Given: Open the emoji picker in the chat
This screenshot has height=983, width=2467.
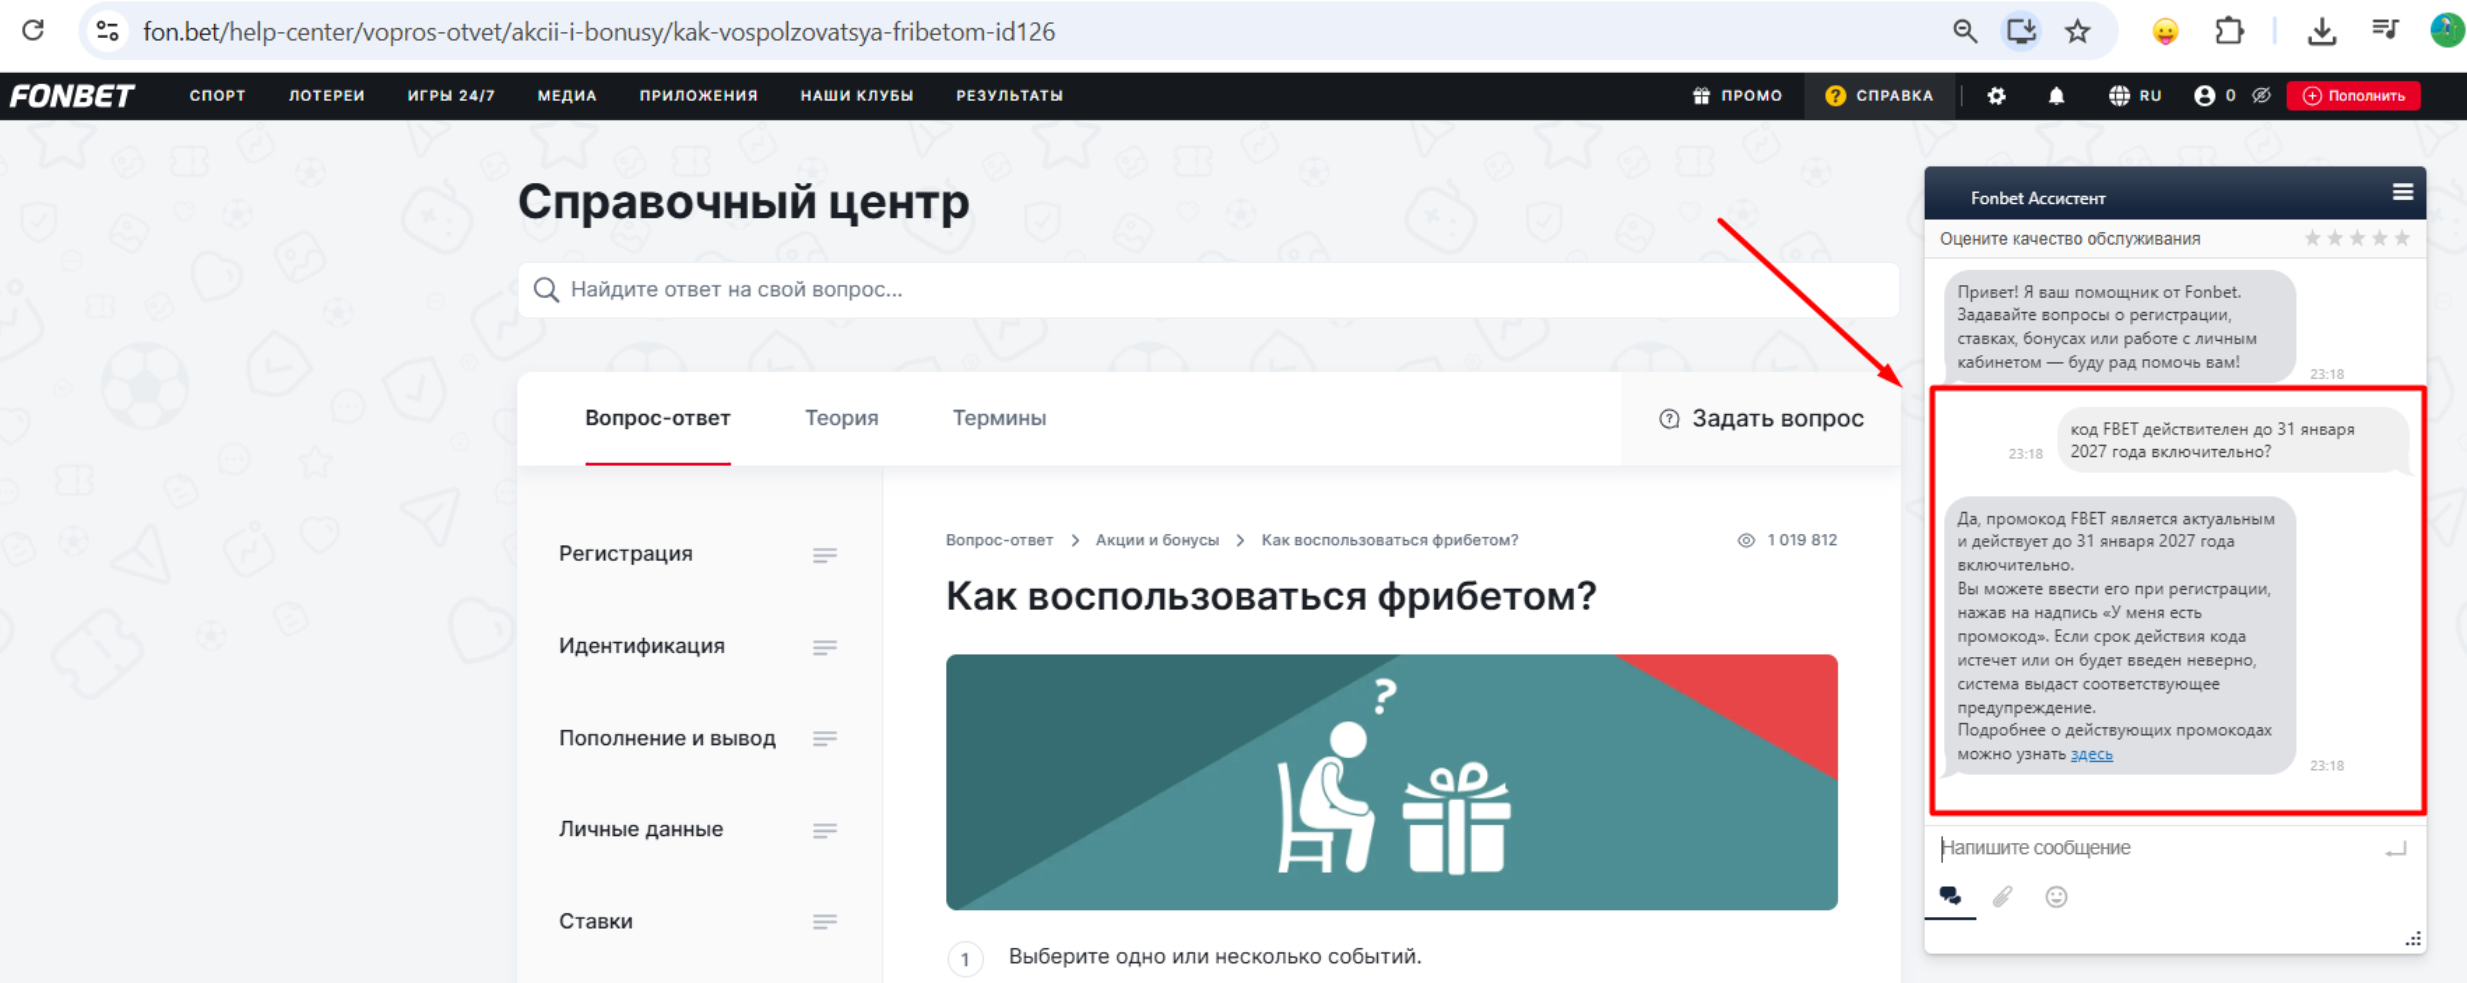Looking at the screenshot, I should tap(2056, 897).
